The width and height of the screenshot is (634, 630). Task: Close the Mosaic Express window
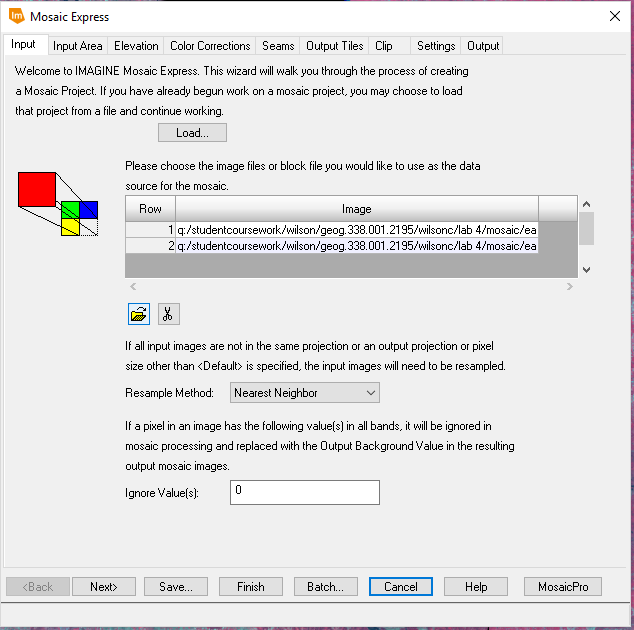tap(615, 16)
